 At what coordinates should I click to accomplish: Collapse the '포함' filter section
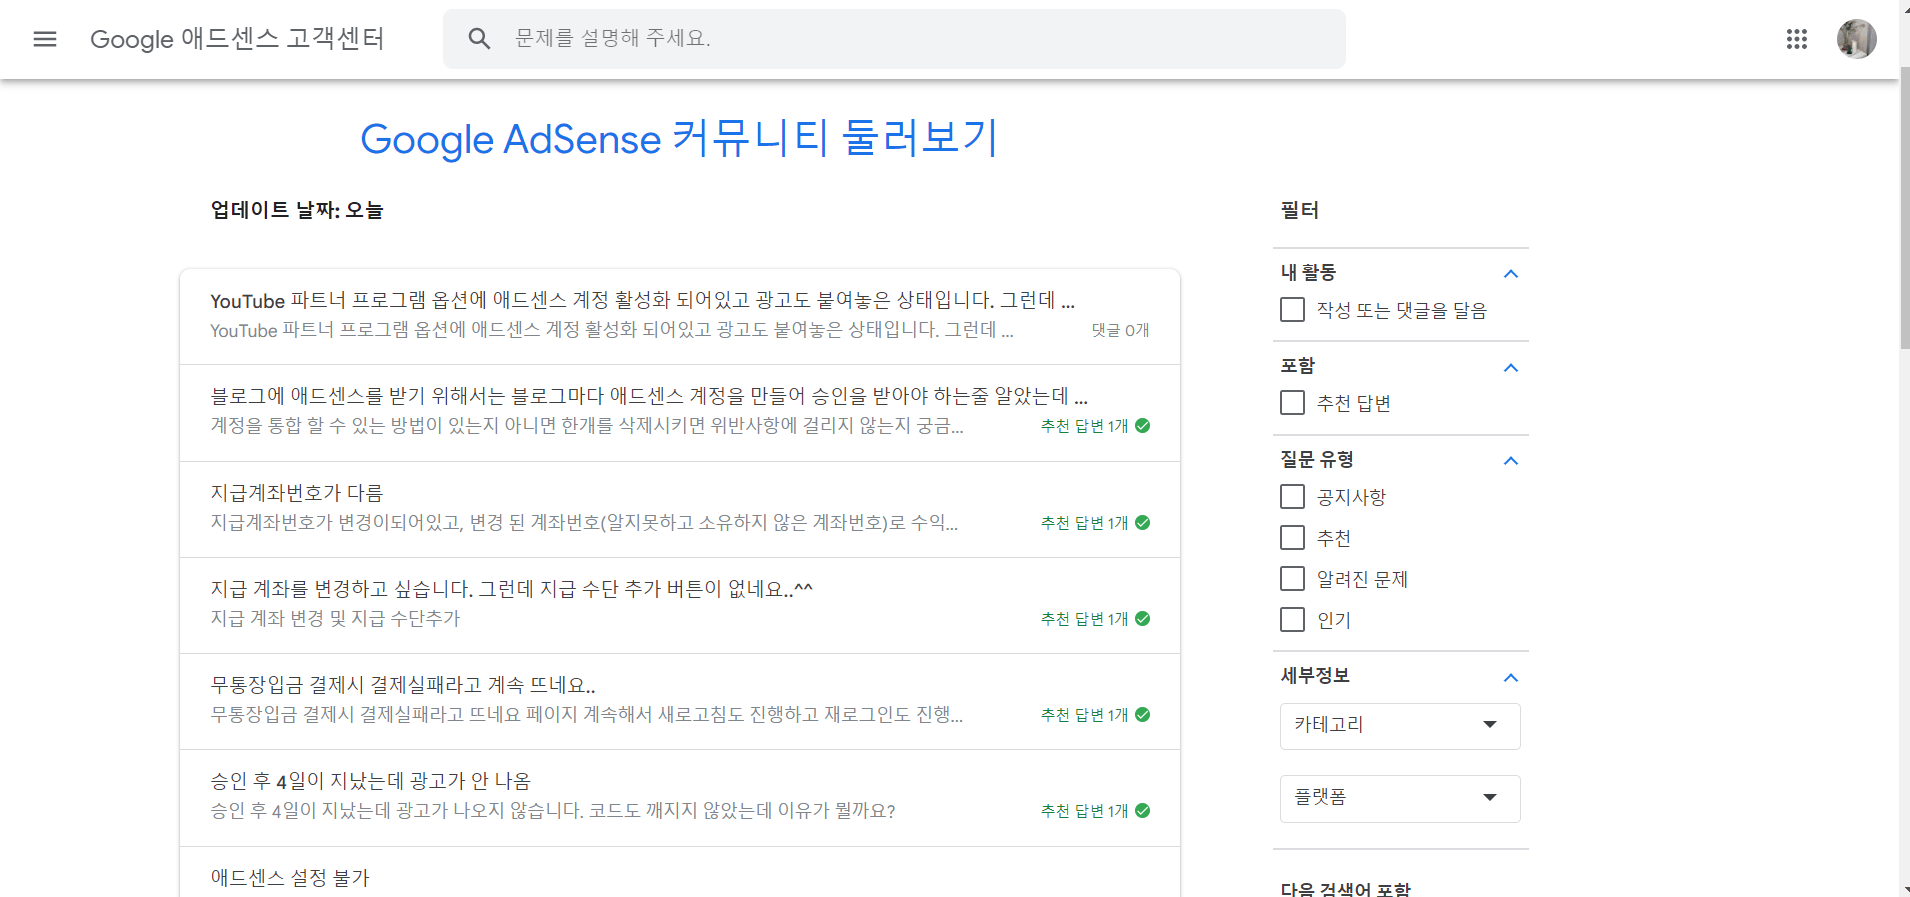(x=1511, y=367)
